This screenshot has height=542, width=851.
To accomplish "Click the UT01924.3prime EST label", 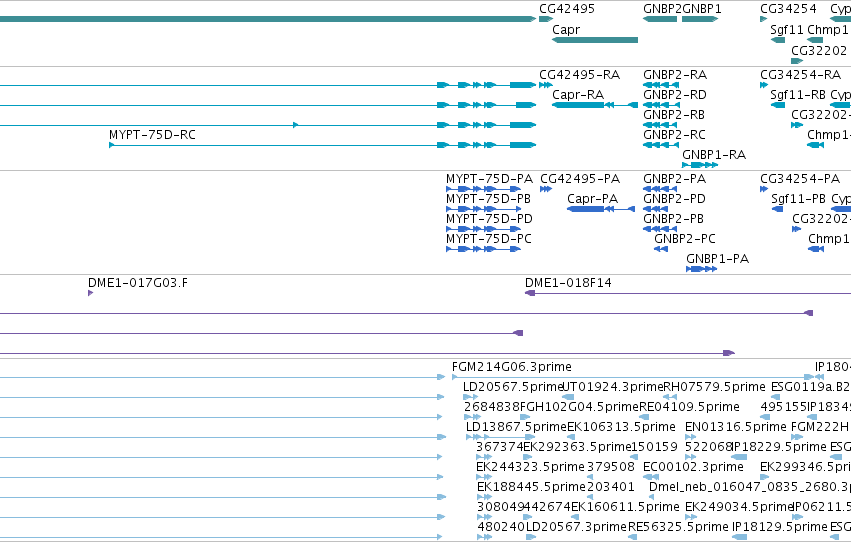I will 613,387.
